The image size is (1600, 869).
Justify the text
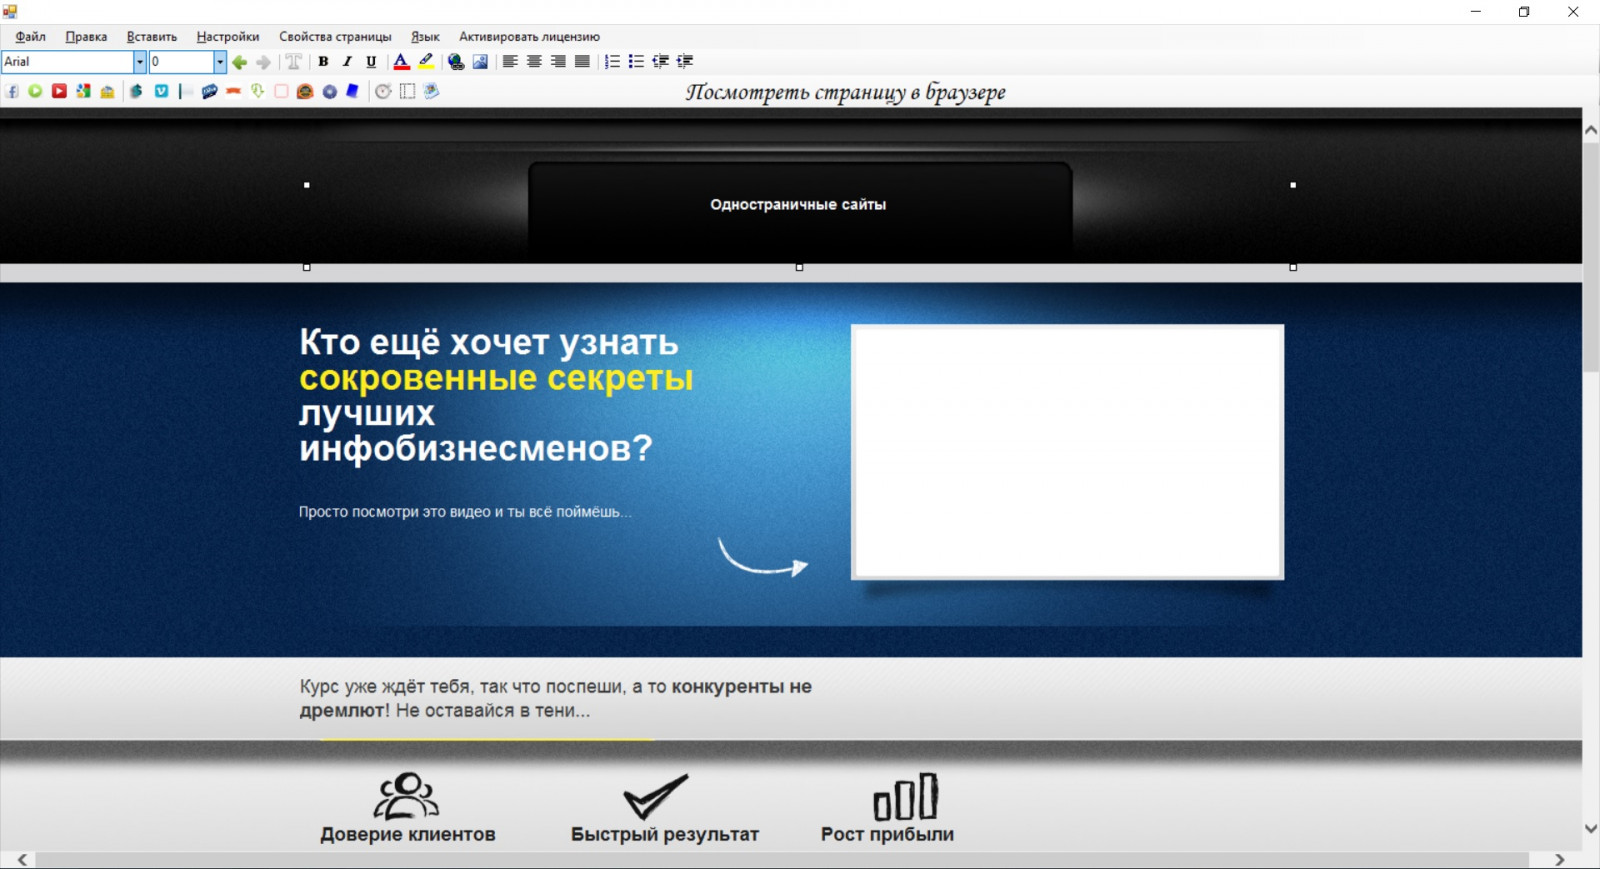[582, 62]
